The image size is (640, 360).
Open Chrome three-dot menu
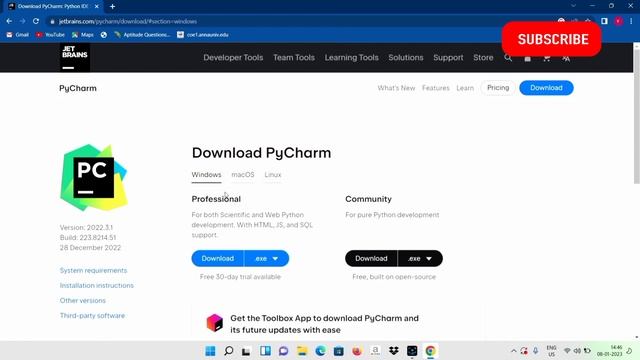coord(631,21)
